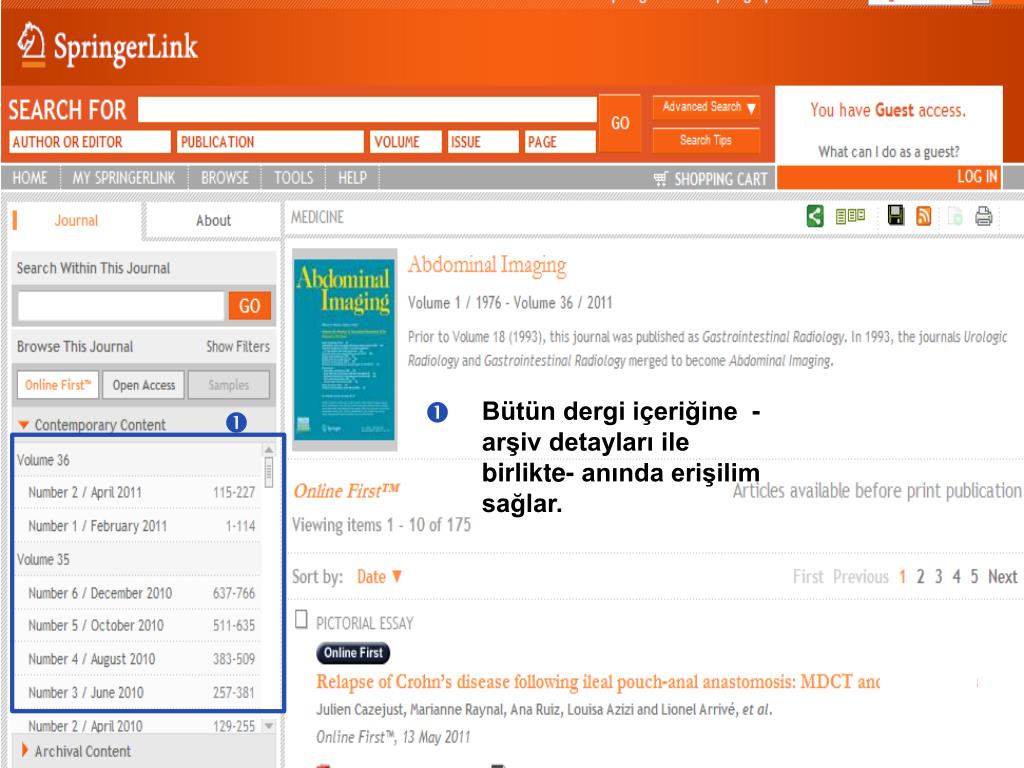Open Number 2 / April 2010 issue
The height and width of the screenshot is (768, 1024).
(85, 726)
